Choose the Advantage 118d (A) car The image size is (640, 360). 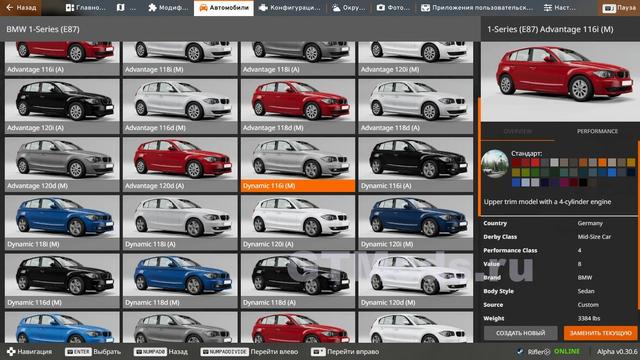(416, 106)
